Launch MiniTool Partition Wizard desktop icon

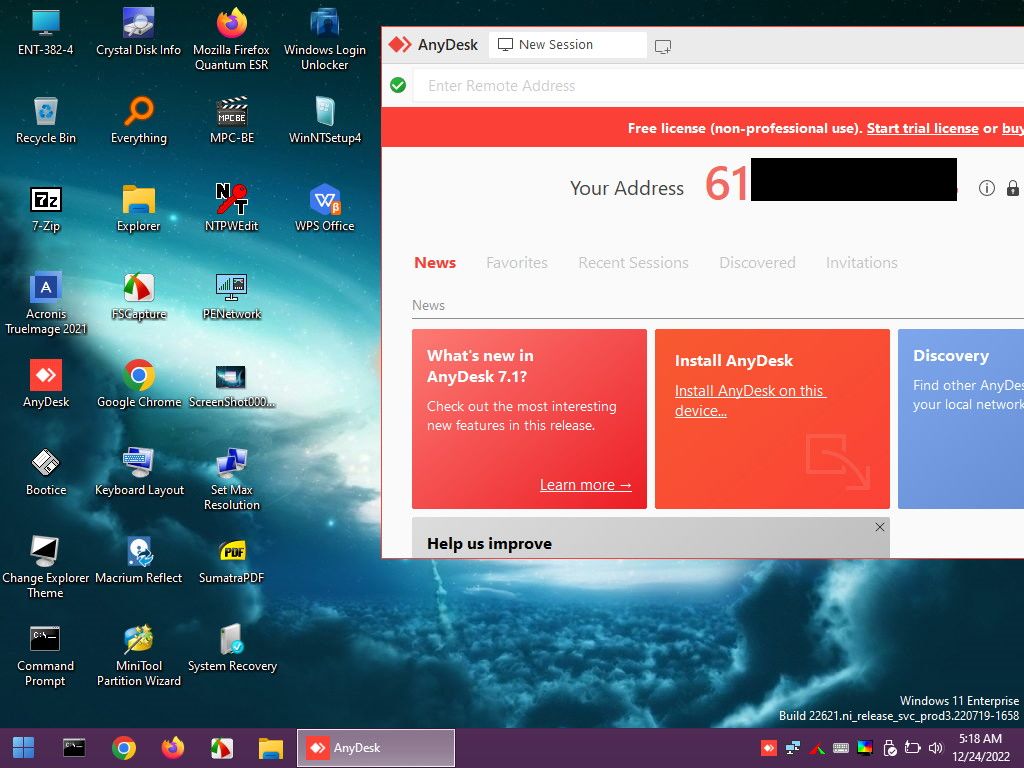(x=138, y=655)
